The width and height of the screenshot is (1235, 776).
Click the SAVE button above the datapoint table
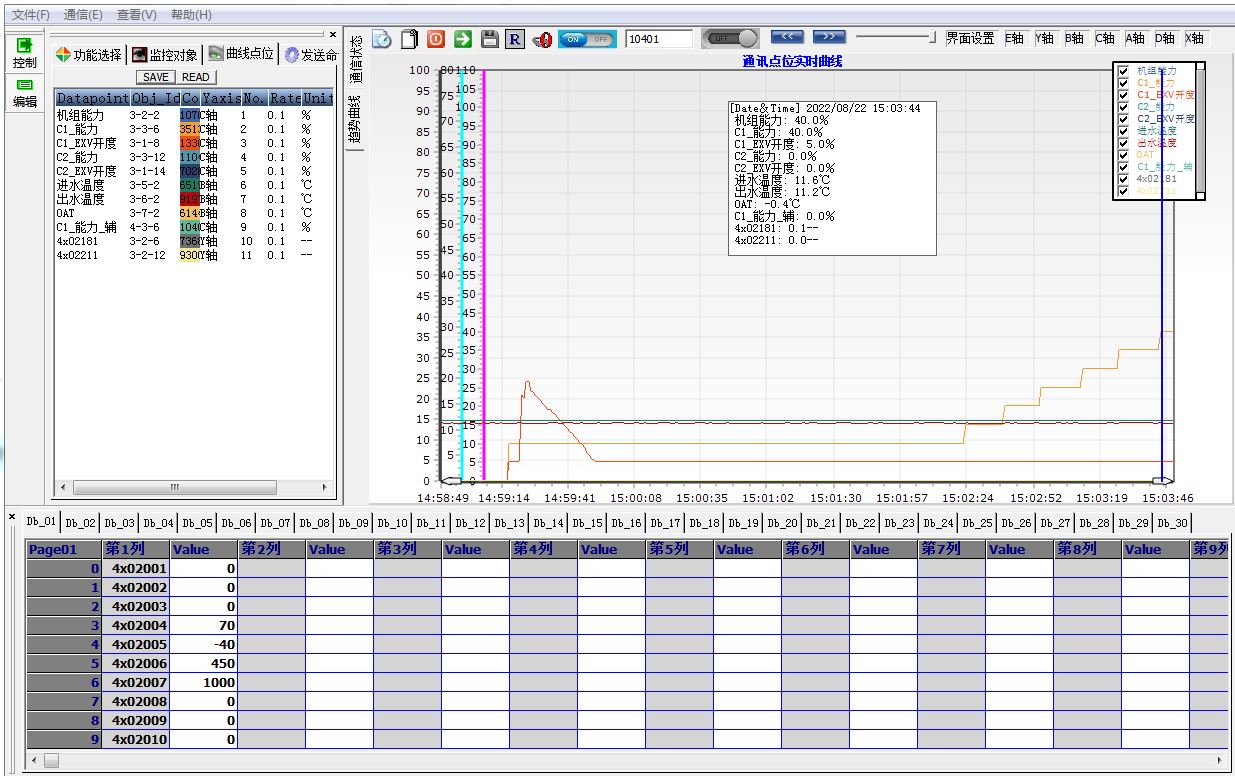pos(156,77)
